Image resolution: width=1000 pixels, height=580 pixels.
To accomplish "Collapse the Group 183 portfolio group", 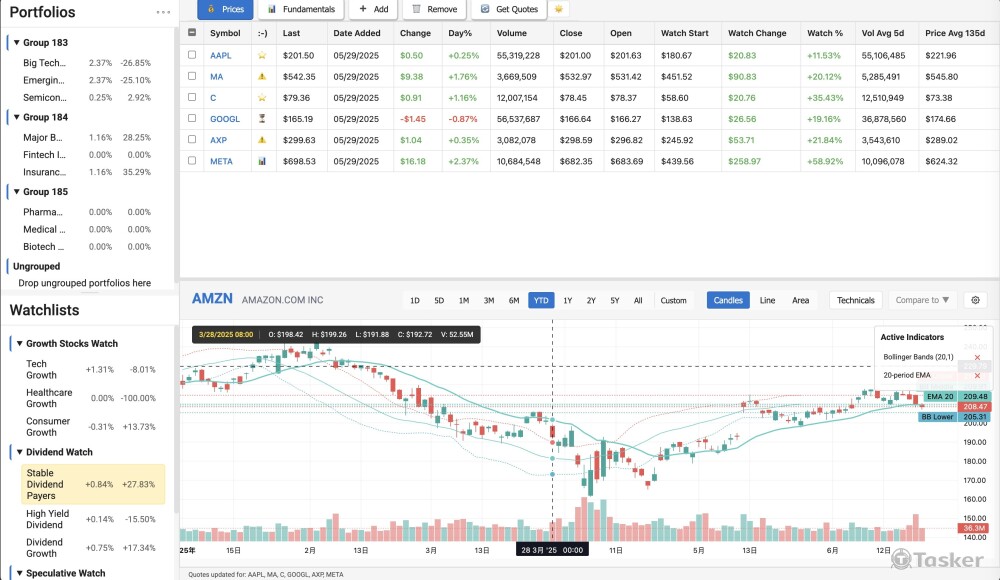I will pos(18,43).
